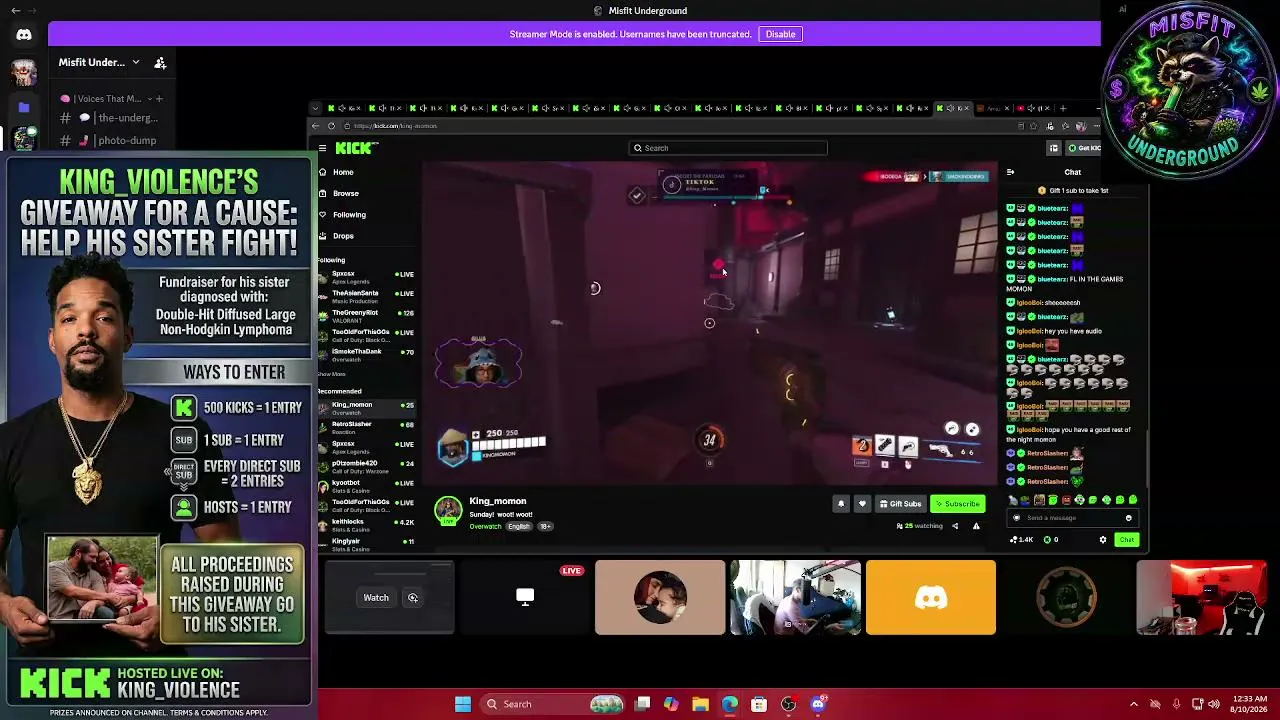Click the English language tag
This screenshot has height=720, width=1280.
[518, 527]
